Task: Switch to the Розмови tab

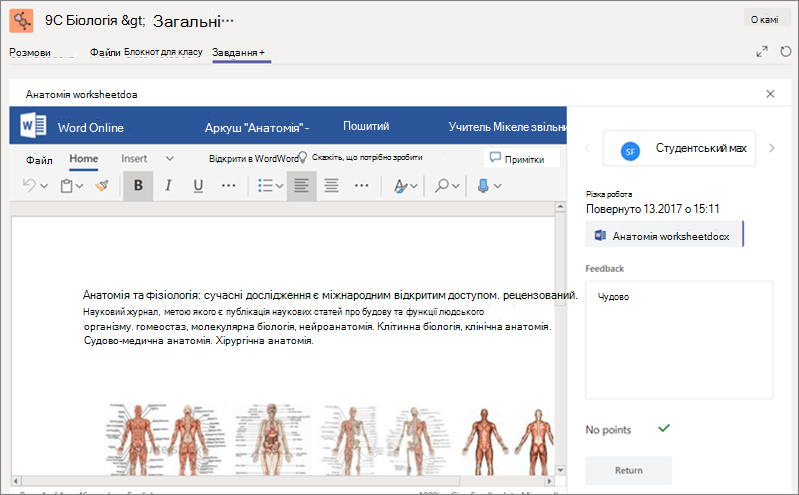Action: point(30,52)
